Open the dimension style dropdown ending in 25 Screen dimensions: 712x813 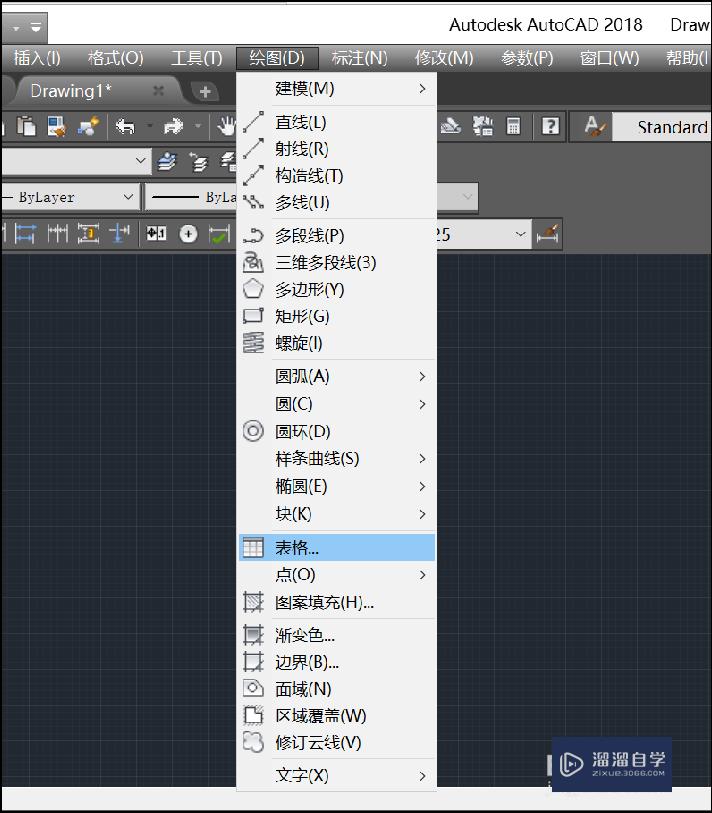click(520, 234)
